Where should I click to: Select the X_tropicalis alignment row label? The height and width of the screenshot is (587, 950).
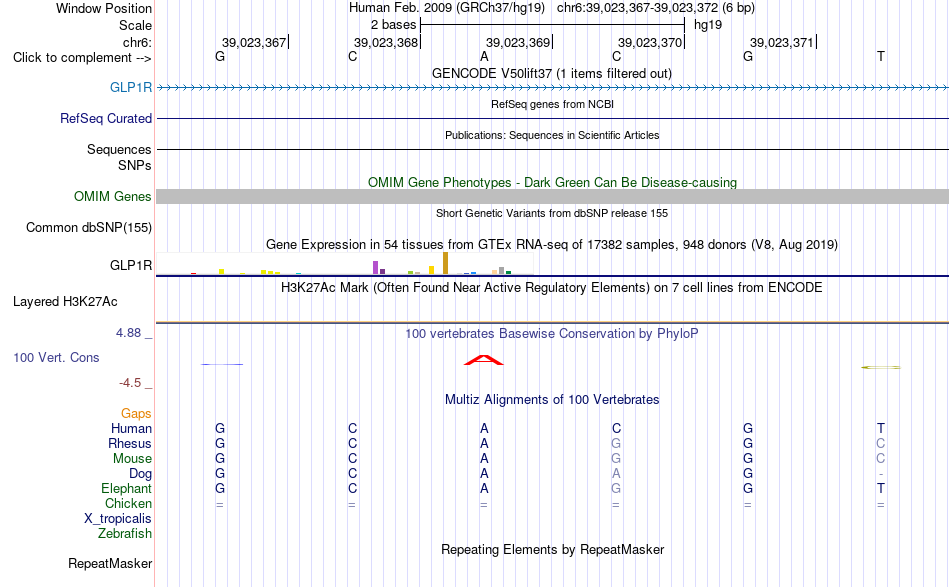tap(118, 519)
